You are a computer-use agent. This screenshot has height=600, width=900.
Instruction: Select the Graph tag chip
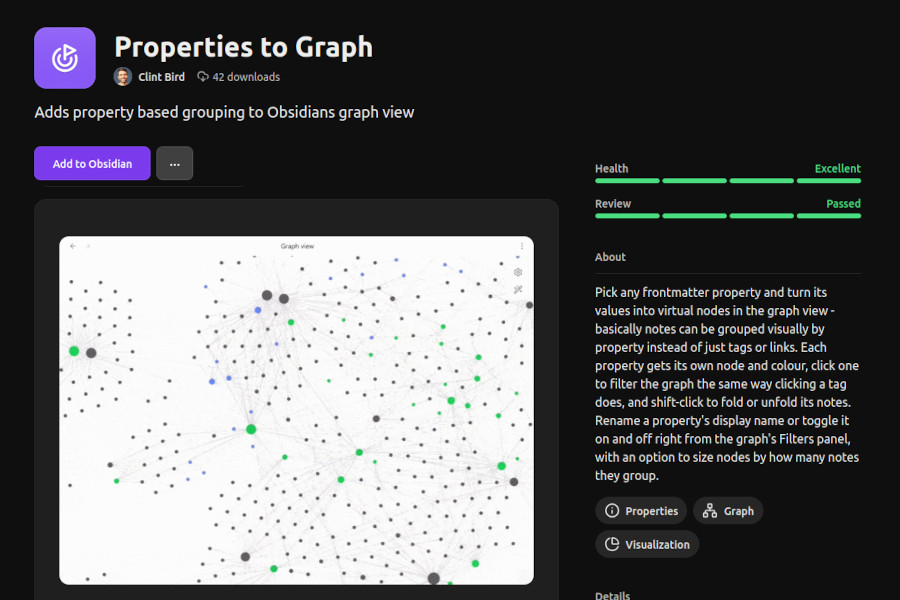pos(728,511)
